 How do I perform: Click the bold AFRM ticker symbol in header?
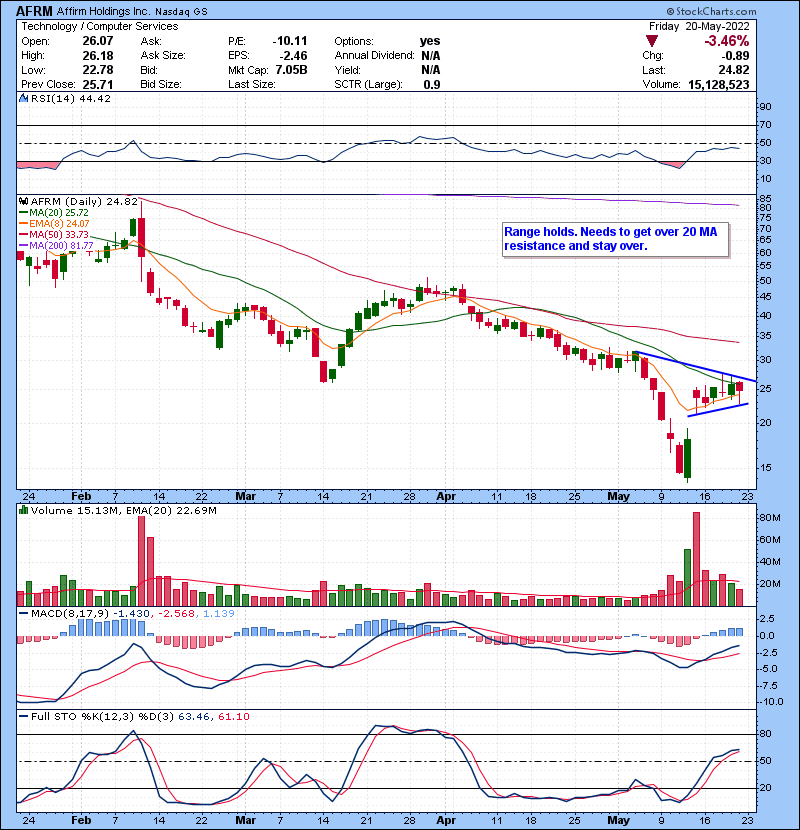(x=34, y=11)
